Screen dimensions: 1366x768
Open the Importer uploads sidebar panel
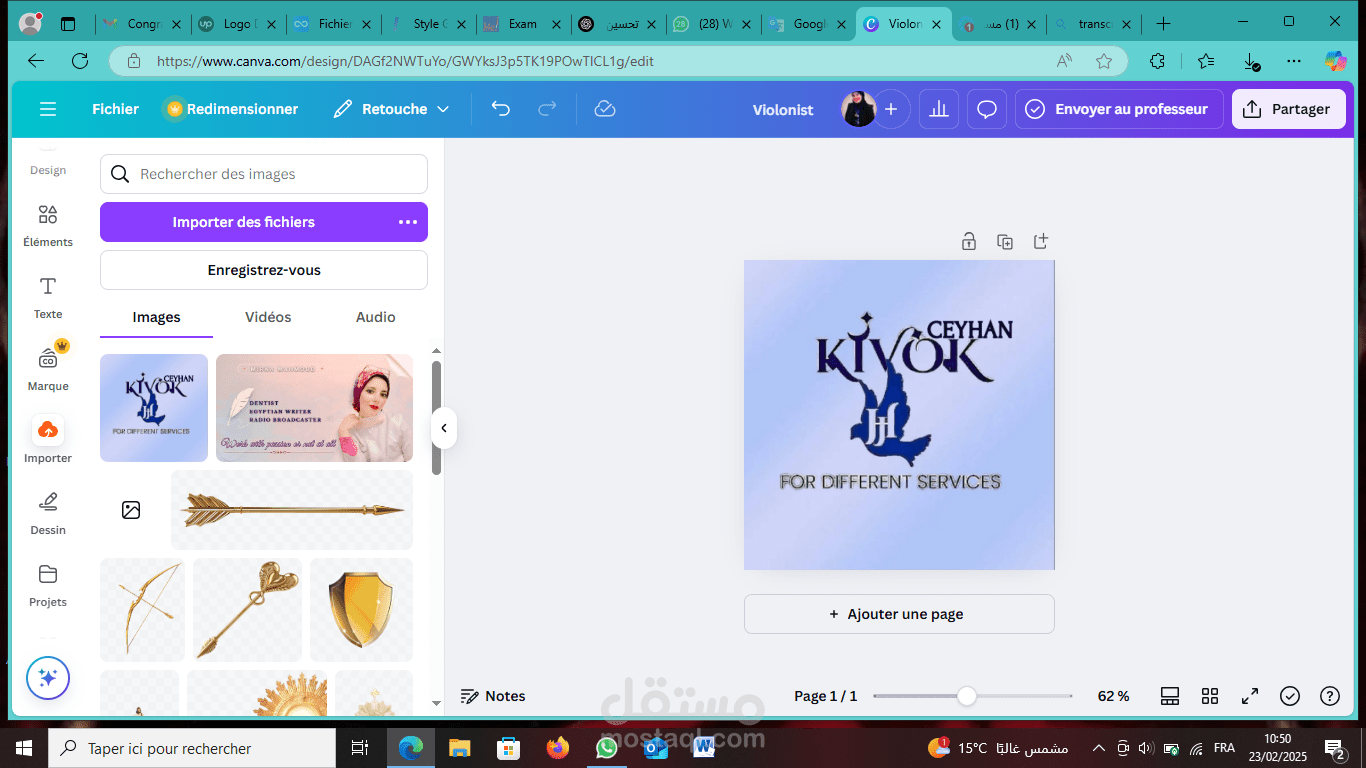pyautogui.click(x=48, y=440)
